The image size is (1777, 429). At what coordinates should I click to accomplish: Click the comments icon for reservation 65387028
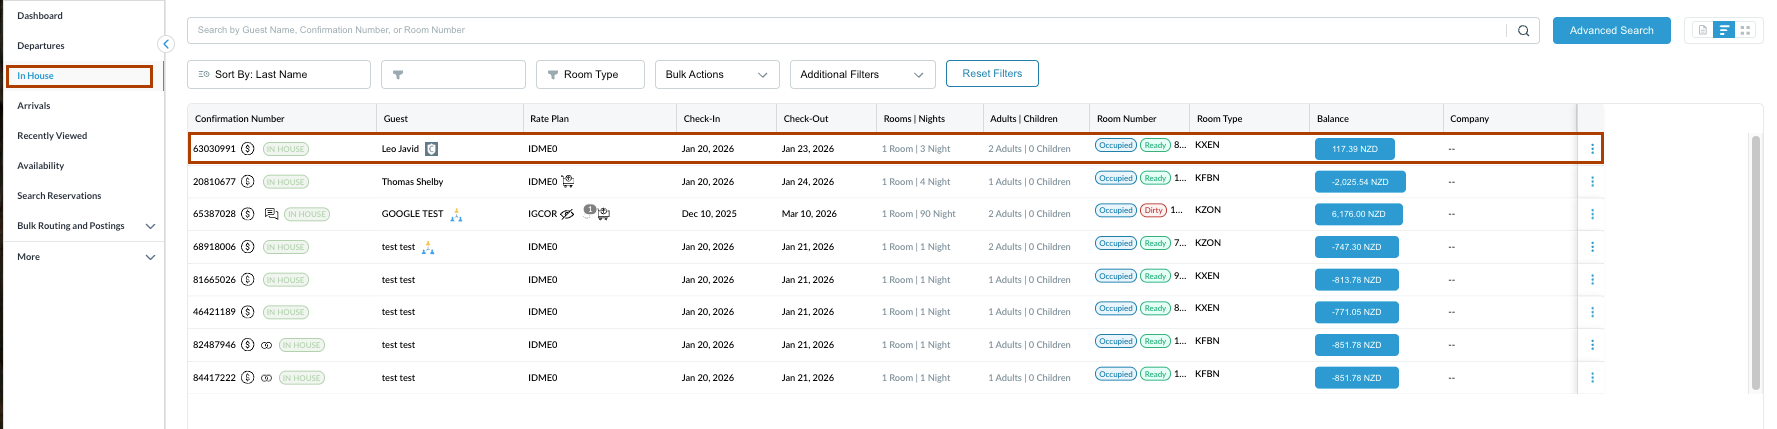pos(271,214)
